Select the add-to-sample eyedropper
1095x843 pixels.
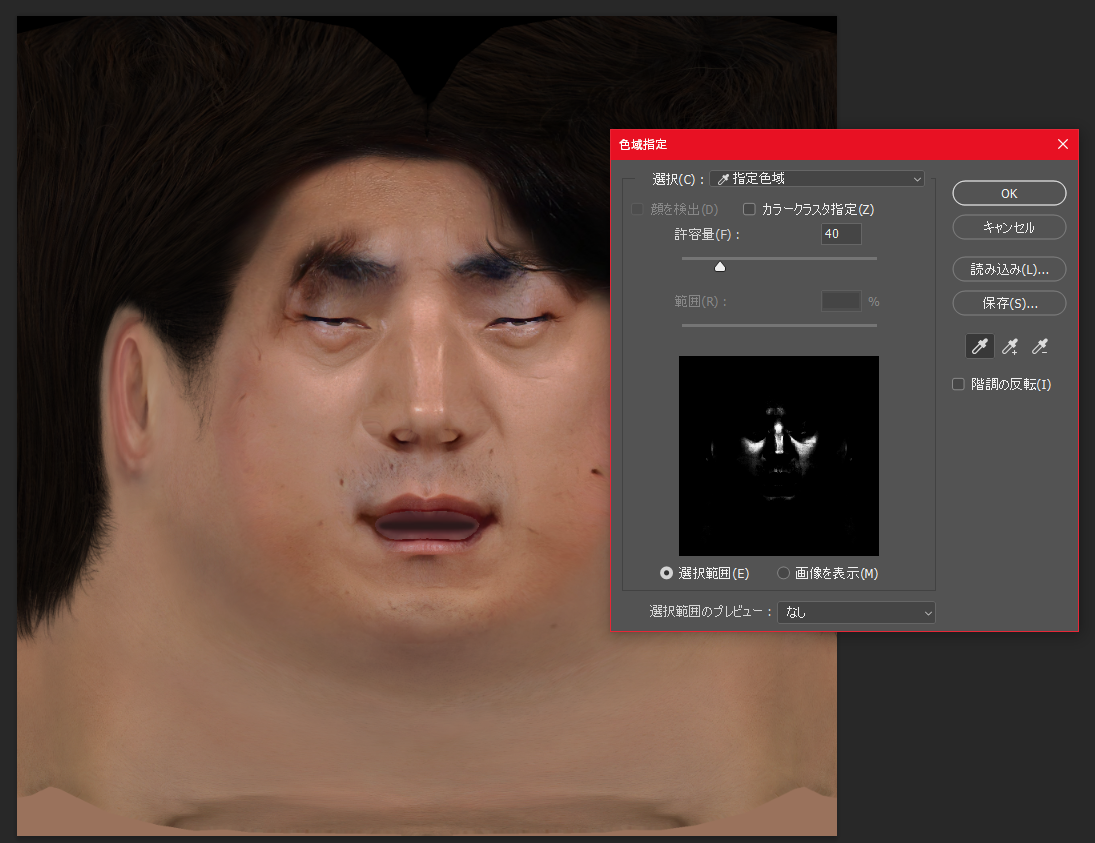1010,346
